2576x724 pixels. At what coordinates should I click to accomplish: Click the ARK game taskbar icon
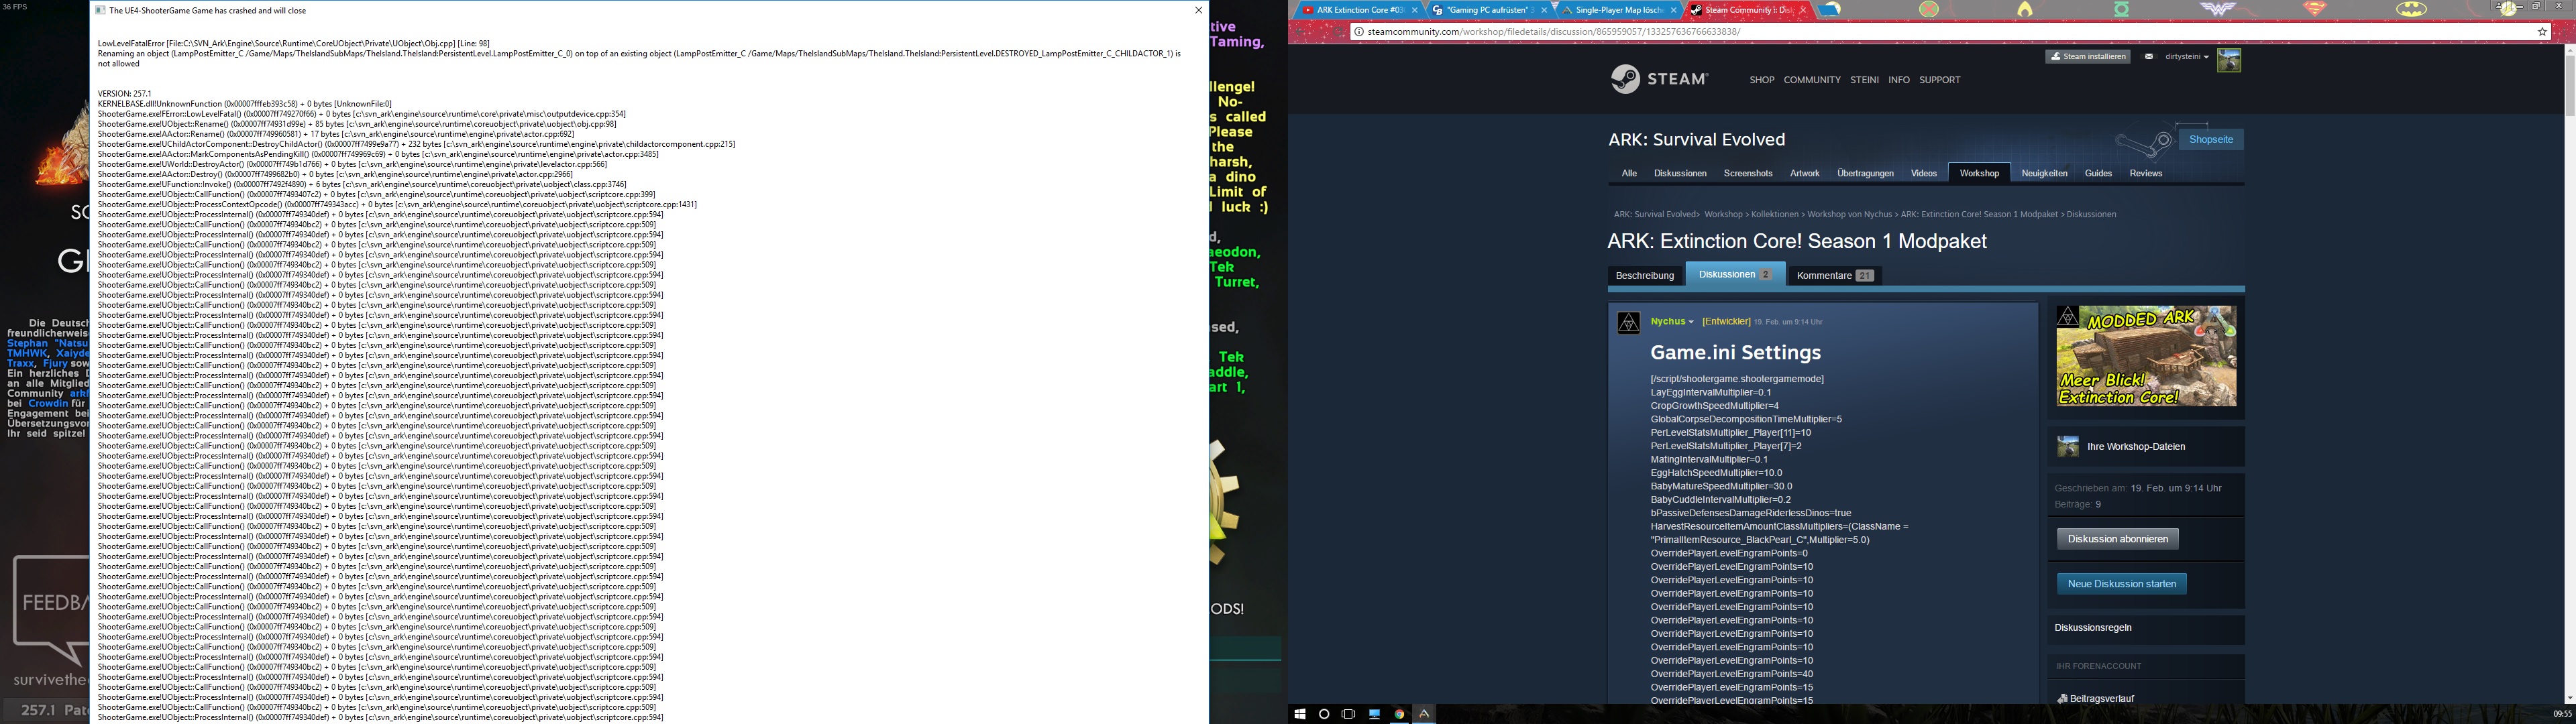pos(1424,714)
